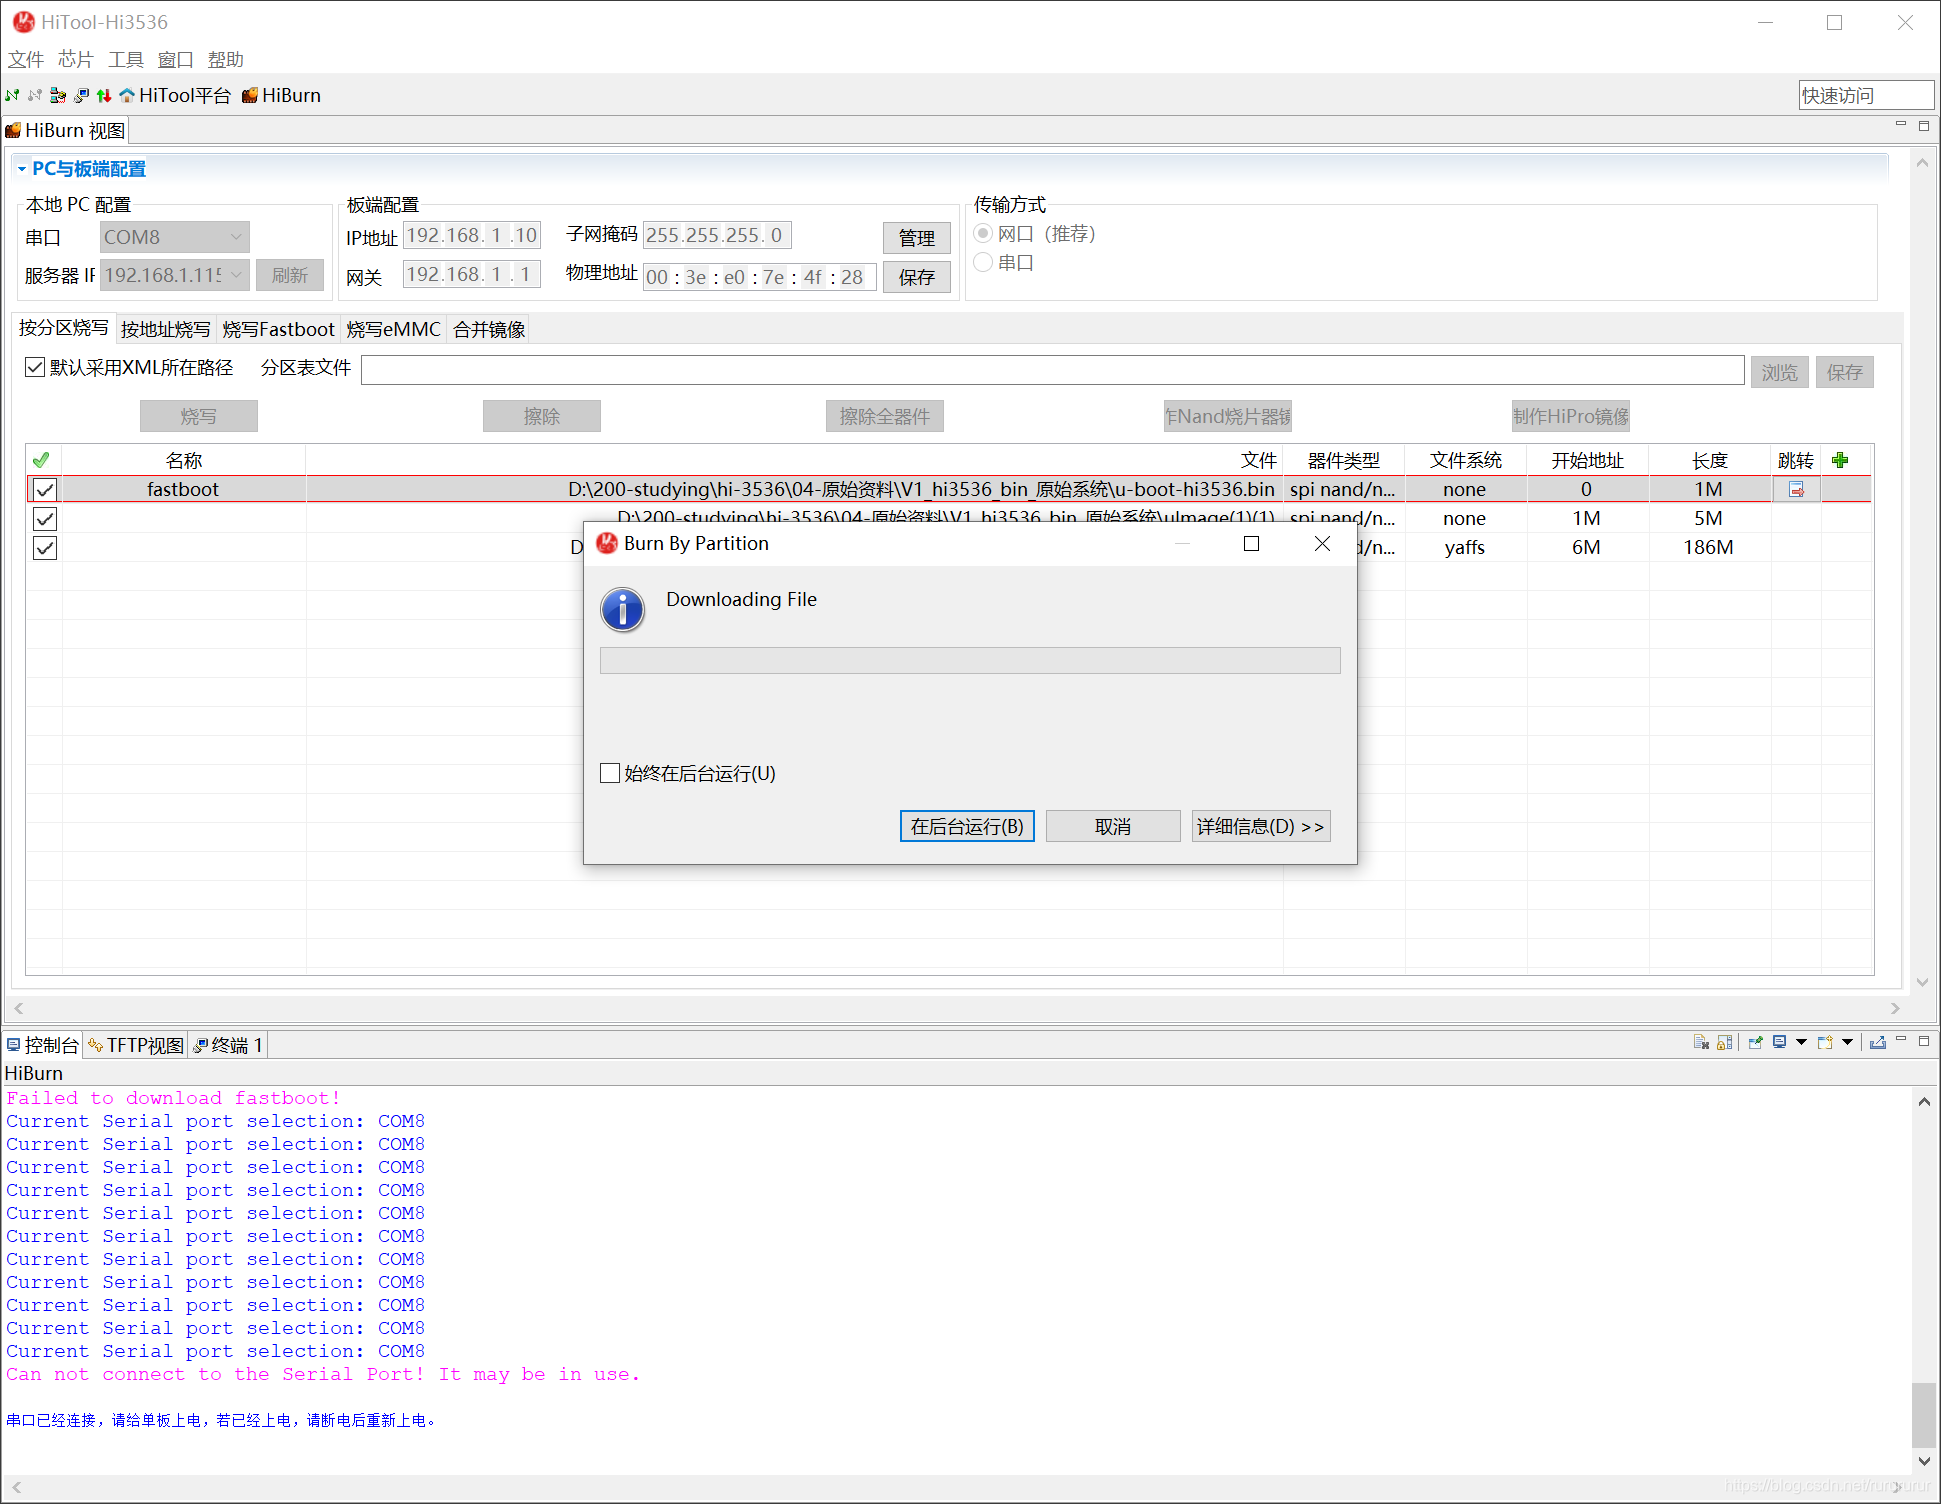Open the 工具 menu
This screenshot has height=1504, width=1941.
click(x=125, y=60)
